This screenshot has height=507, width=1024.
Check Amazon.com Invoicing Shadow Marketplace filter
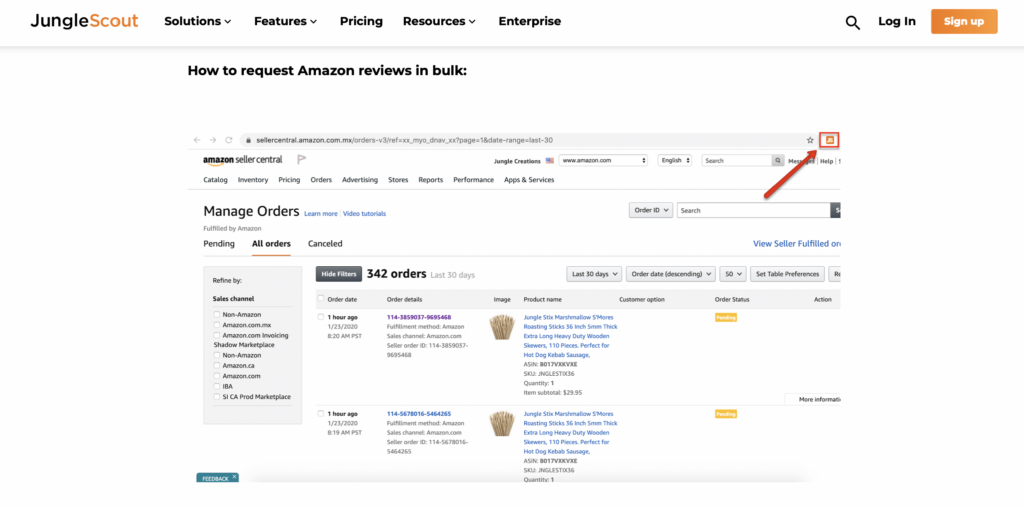[216, 335]
